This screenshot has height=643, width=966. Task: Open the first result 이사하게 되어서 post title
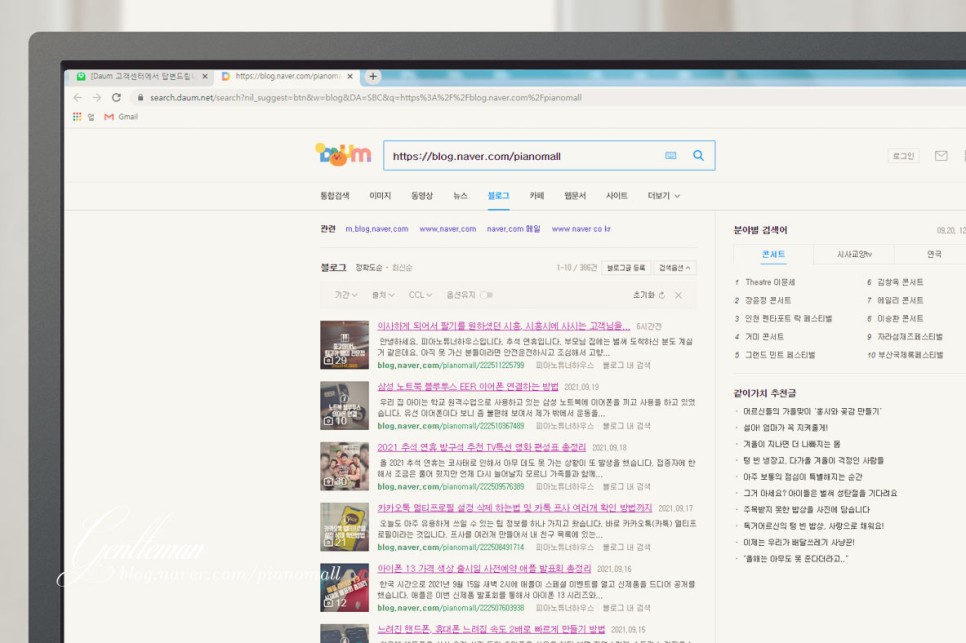point(503,326)
